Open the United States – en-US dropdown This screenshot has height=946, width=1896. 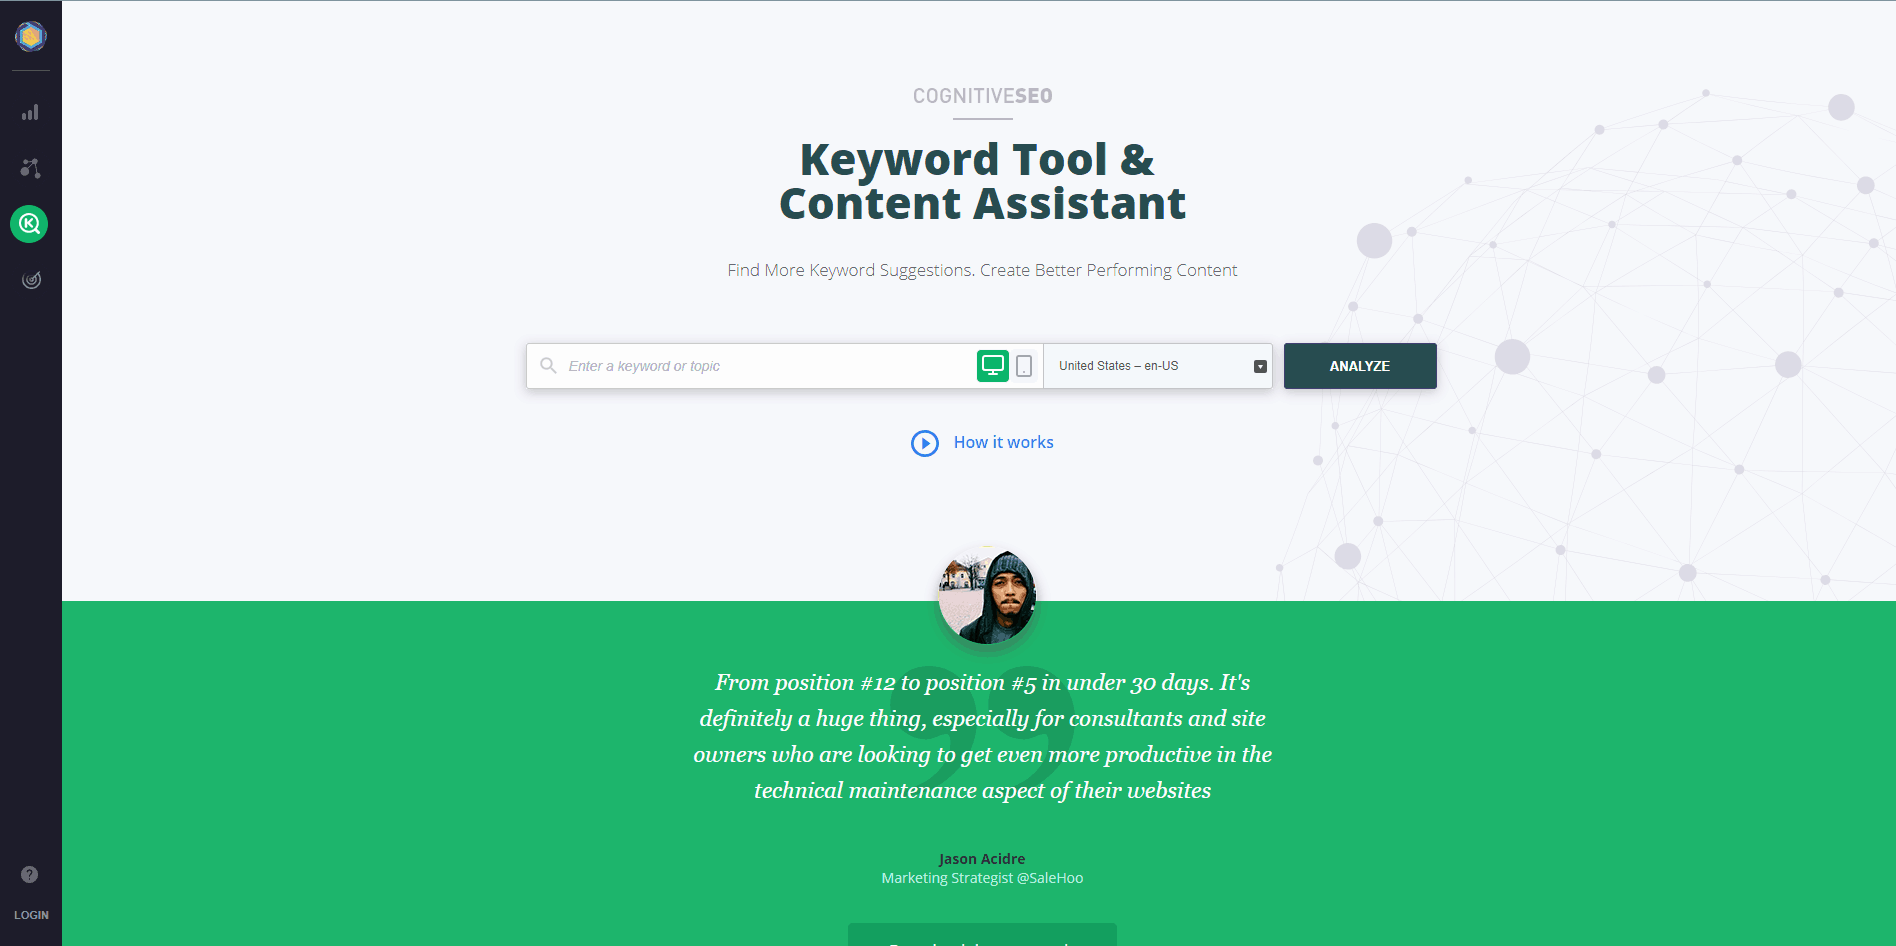(1158, 366)
